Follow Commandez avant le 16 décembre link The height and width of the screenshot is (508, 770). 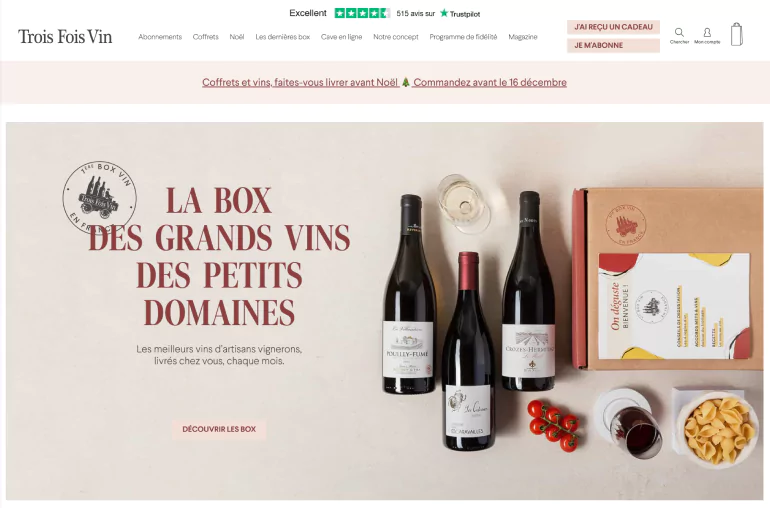pyautogui.click(x=490, y=83)
